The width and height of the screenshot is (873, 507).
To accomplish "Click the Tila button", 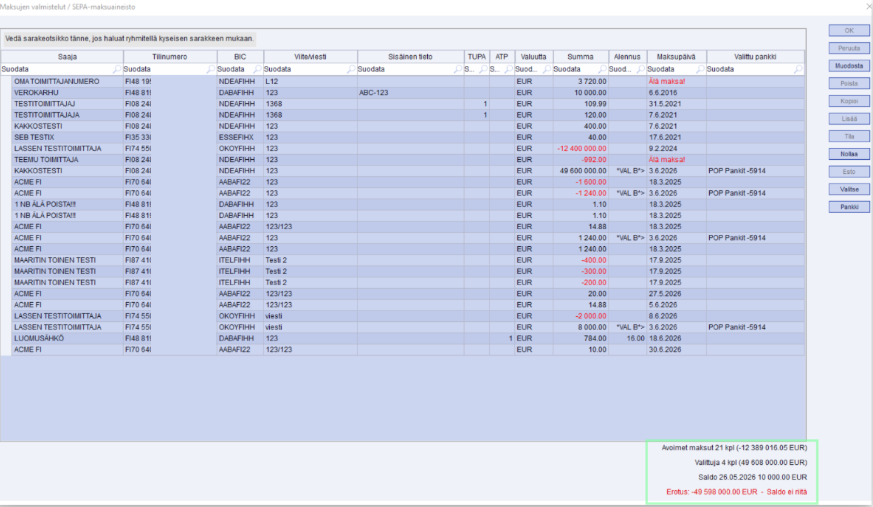I will [849, 136].
